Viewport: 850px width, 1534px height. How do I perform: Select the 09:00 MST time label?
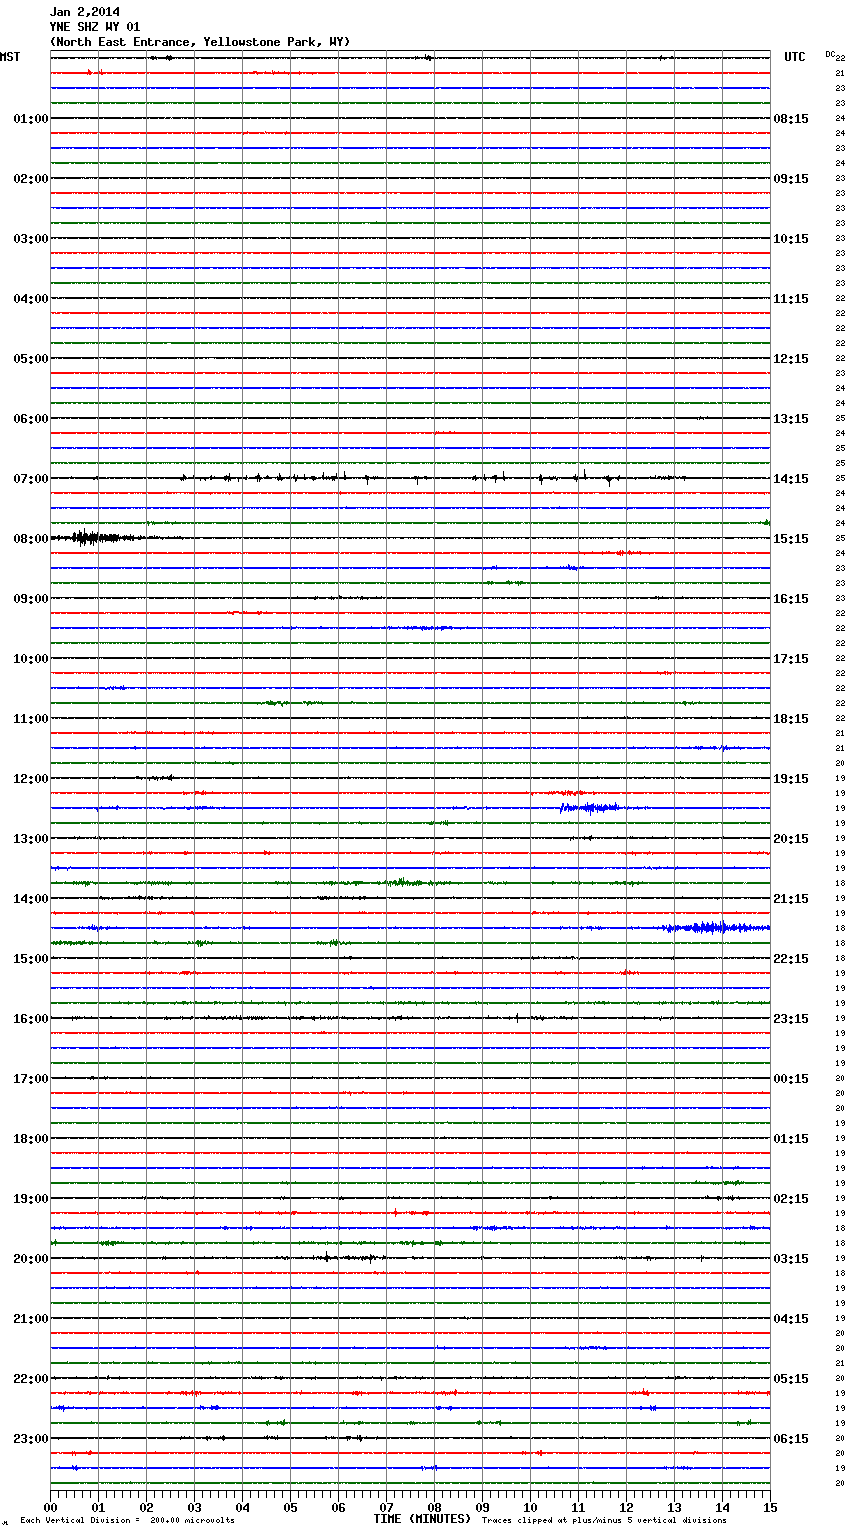[x=31, y=599]
